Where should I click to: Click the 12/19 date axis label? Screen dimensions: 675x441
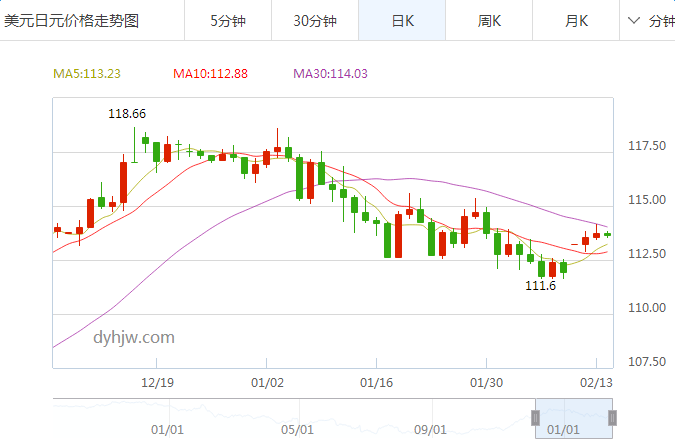158,382
